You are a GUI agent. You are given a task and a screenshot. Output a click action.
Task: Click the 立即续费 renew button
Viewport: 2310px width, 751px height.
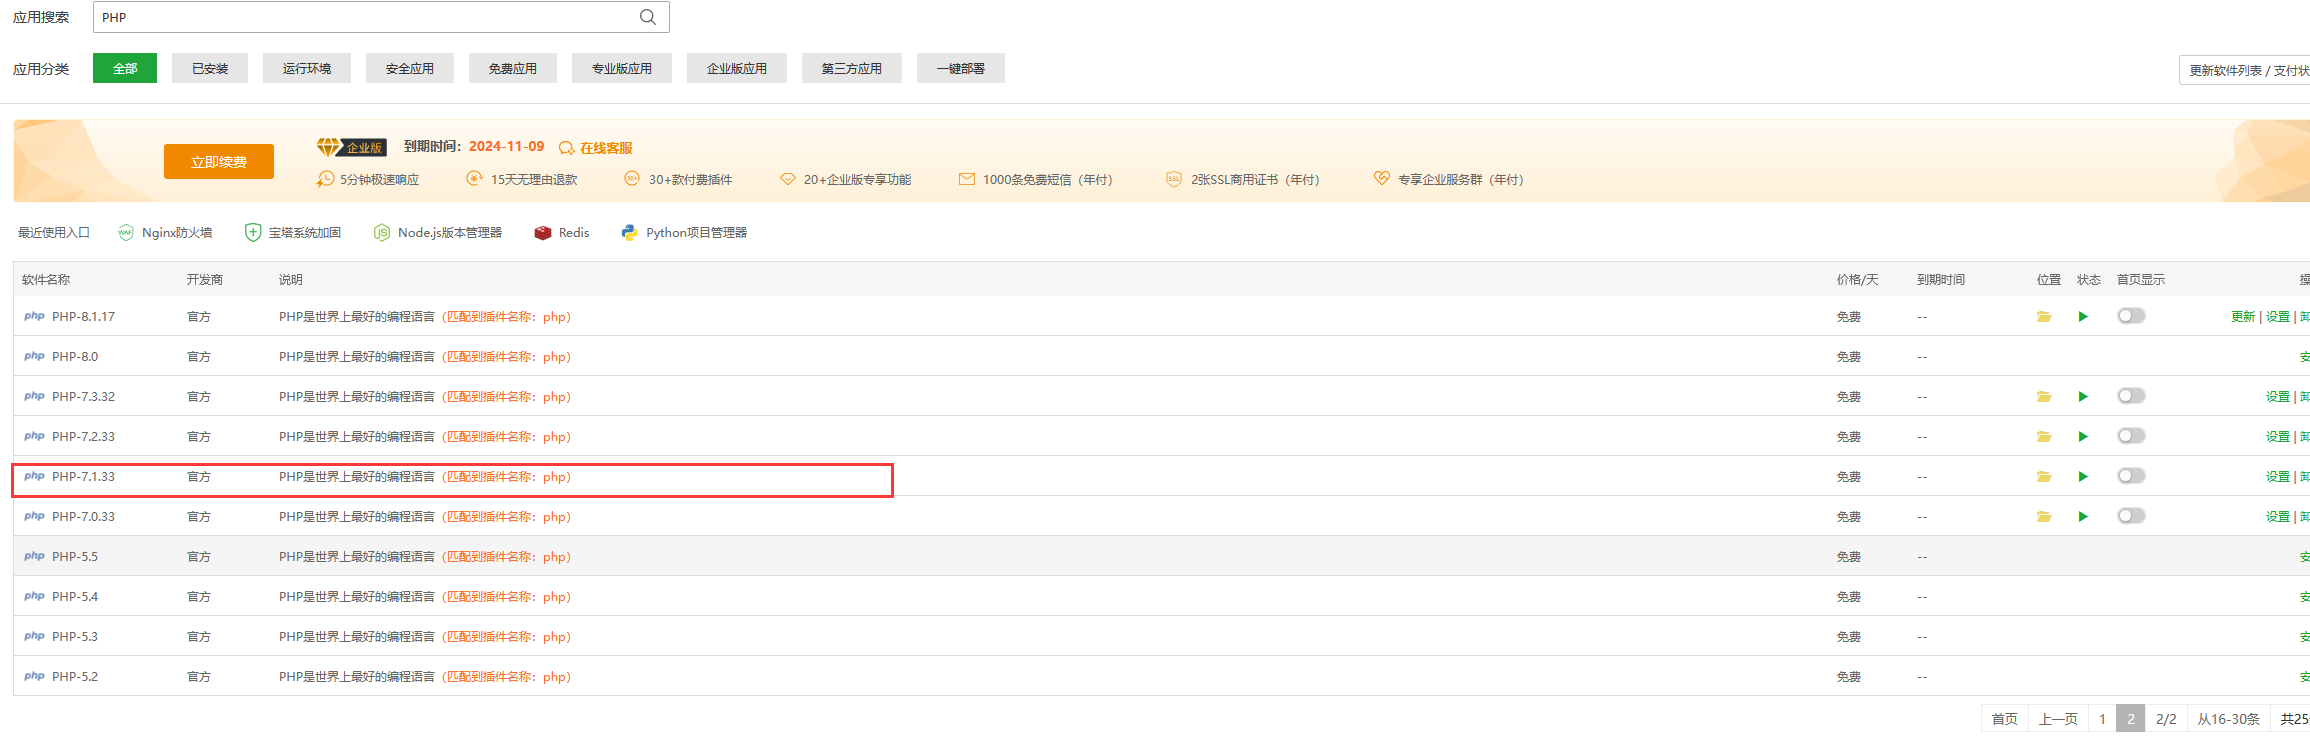click(x=219, y=161)
